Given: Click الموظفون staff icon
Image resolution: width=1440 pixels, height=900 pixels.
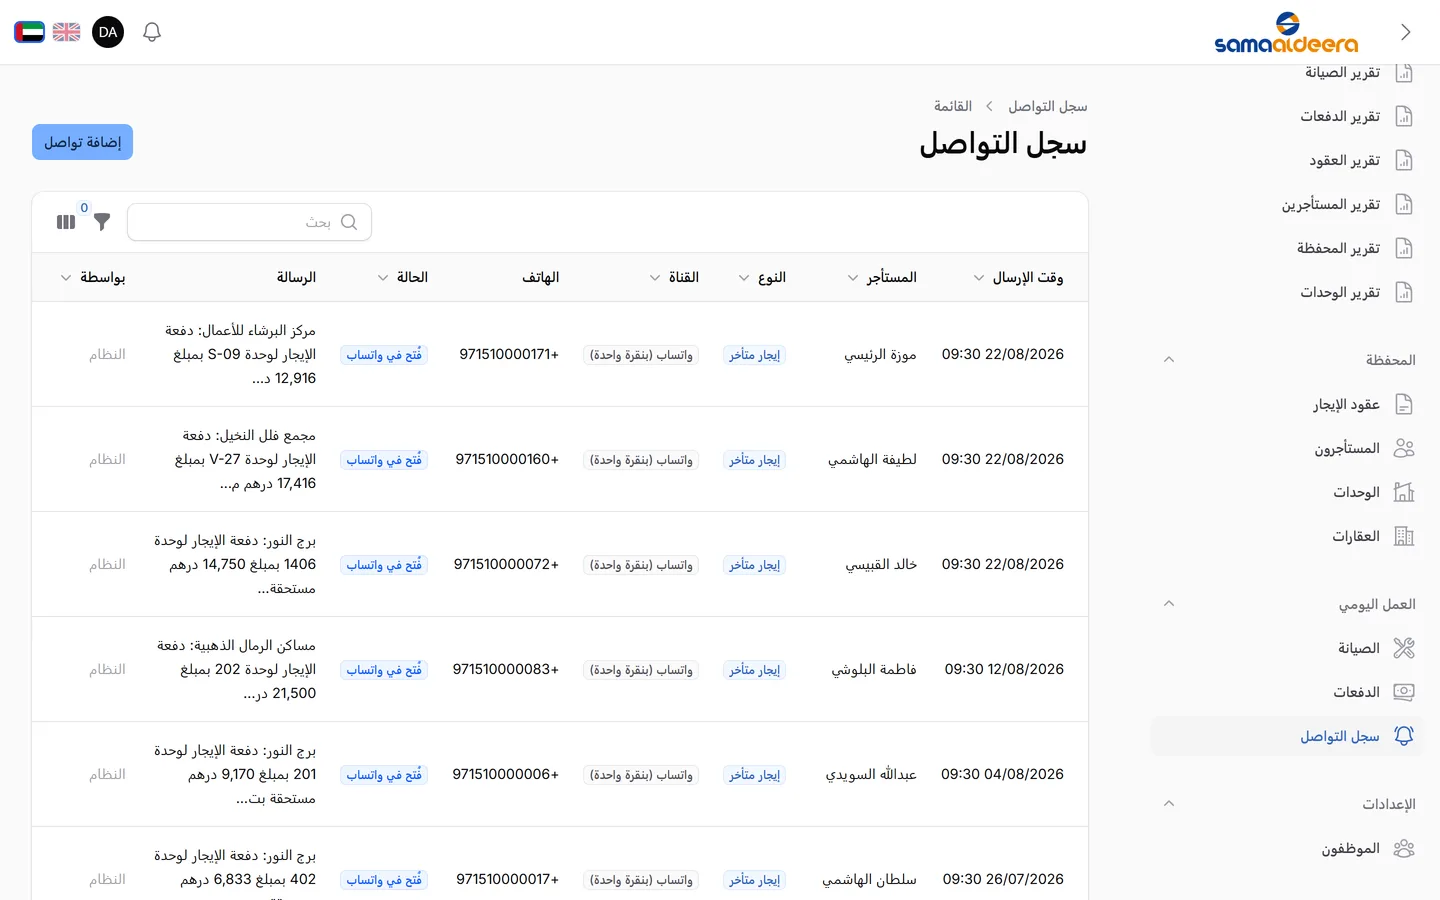Looking at the screenshot, I should [x=1404, y=848].
